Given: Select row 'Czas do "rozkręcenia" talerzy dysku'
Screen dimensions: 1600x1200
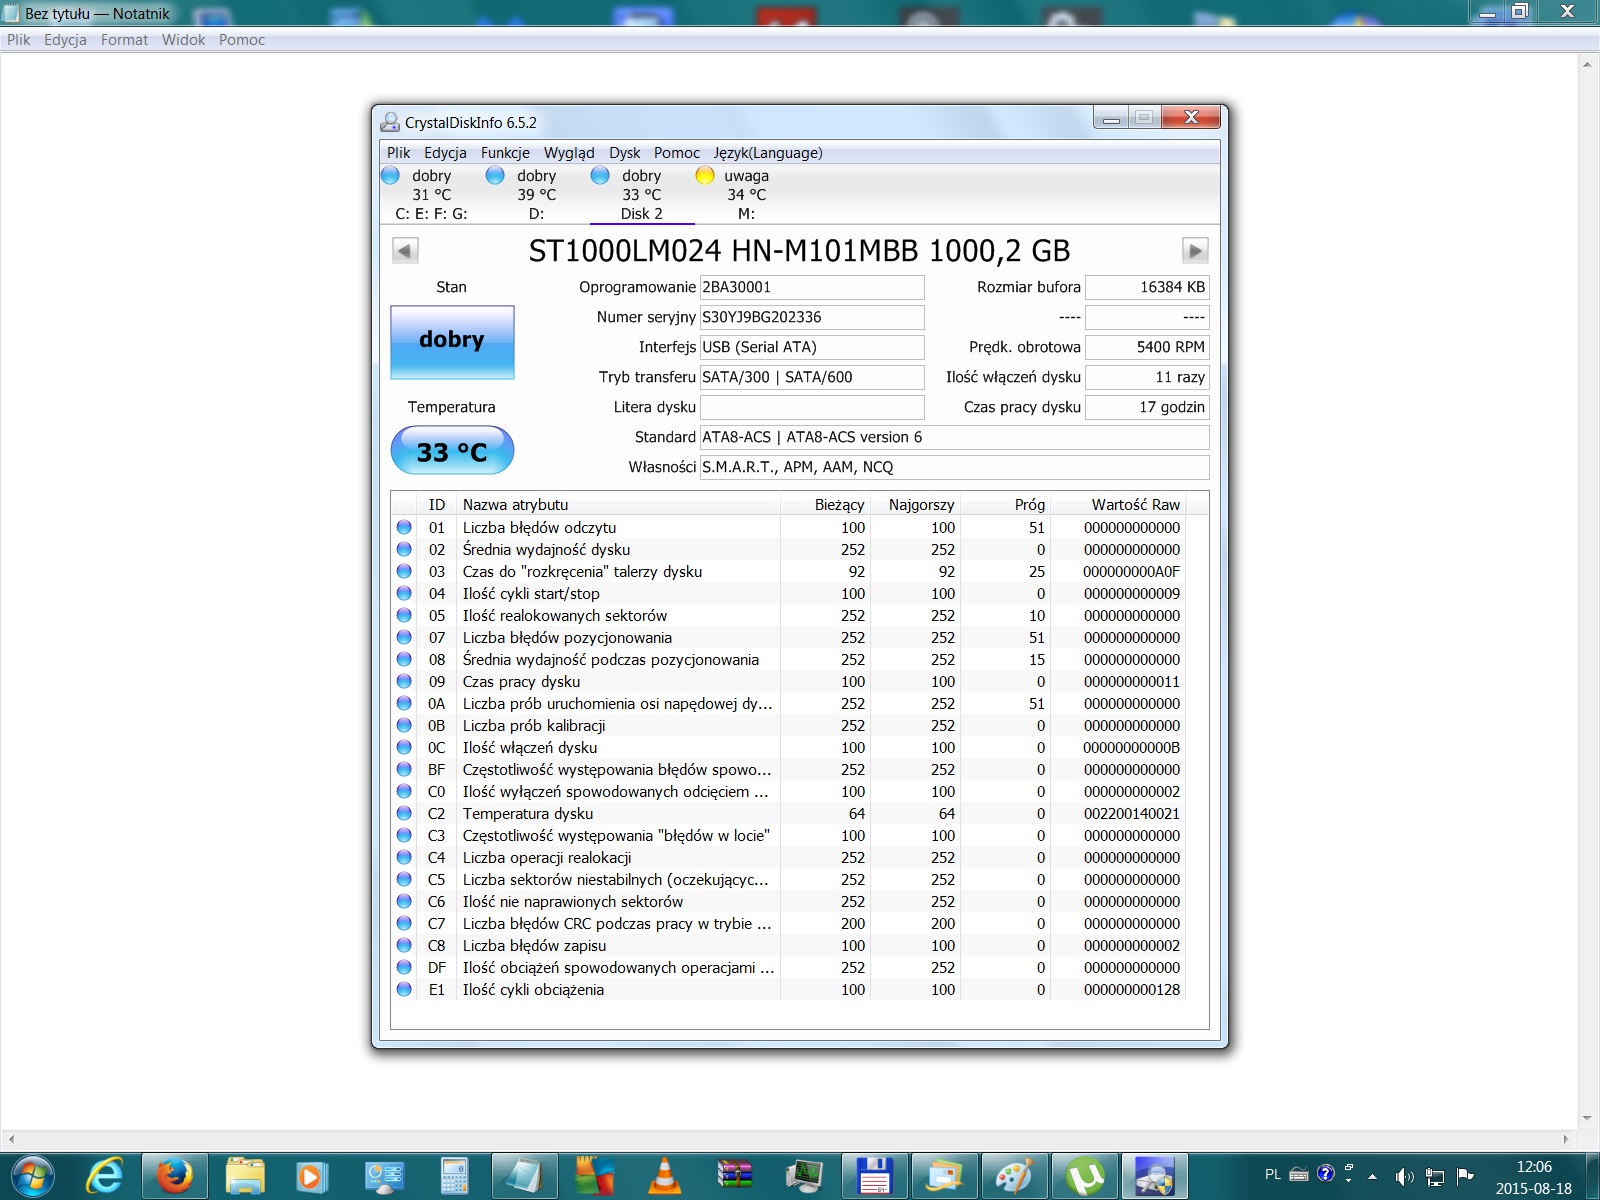Looking at the screenshot, I should pyautogui.click(x=788, y=571).
